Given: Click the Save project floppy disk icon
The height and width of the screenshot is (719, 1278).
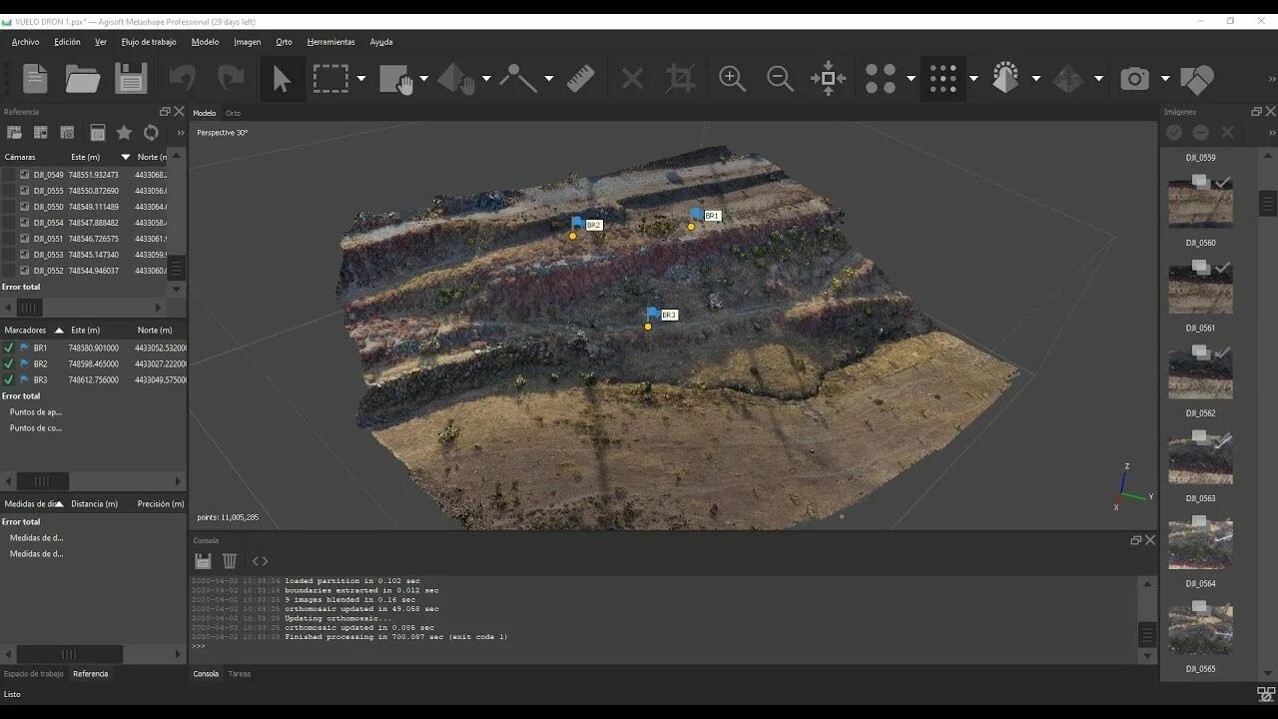Looking at the screenshot, I should [x=131, y=78].
